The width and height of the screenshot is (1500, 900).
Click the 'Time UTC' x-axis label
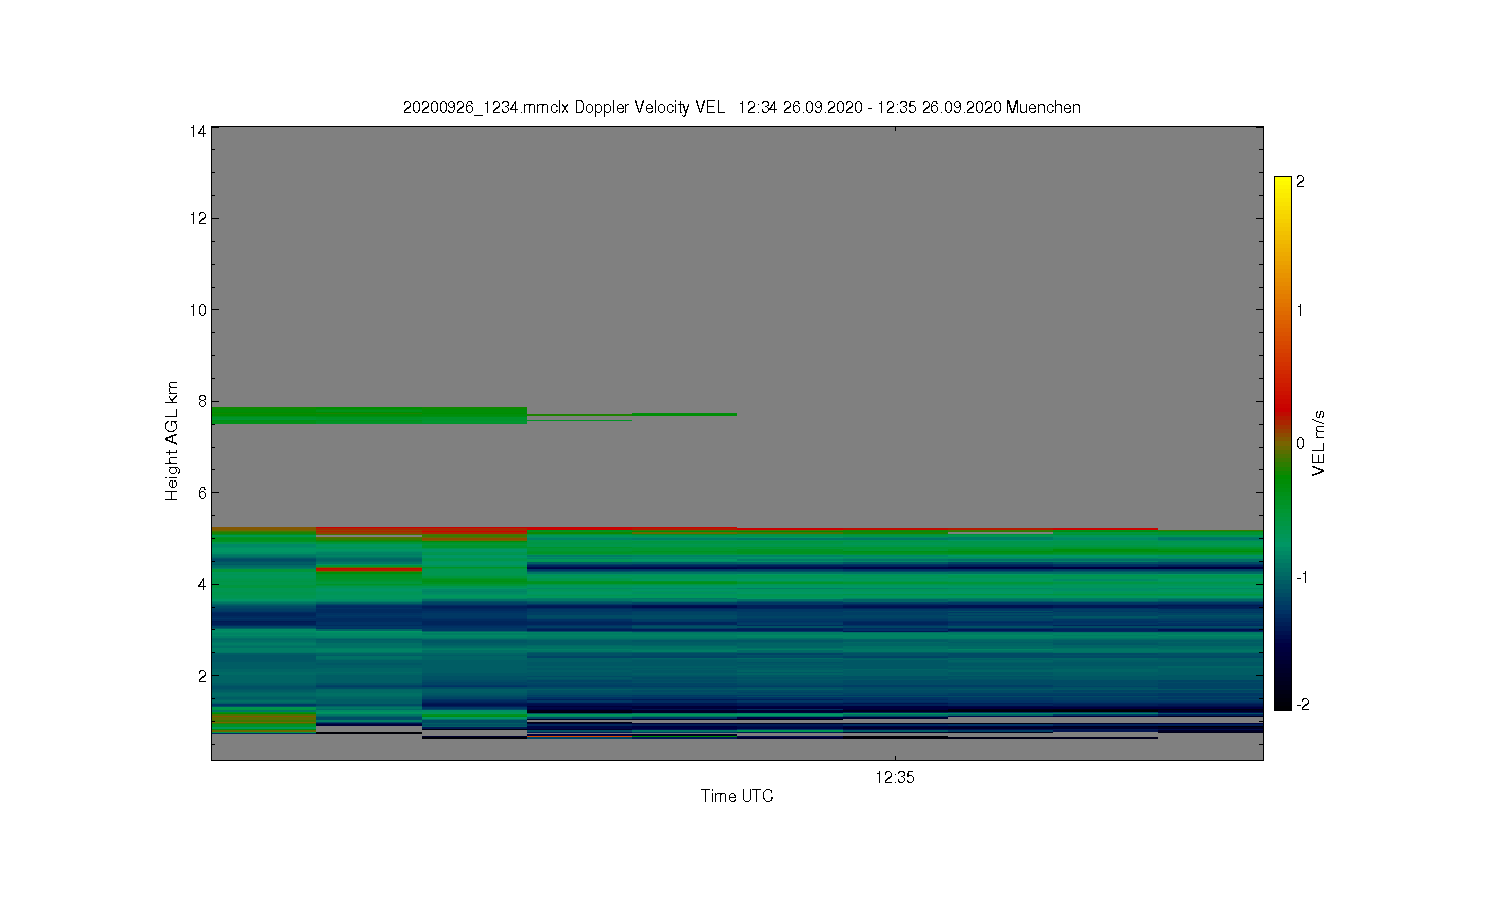pyautogui.click(x=737, y=796)
